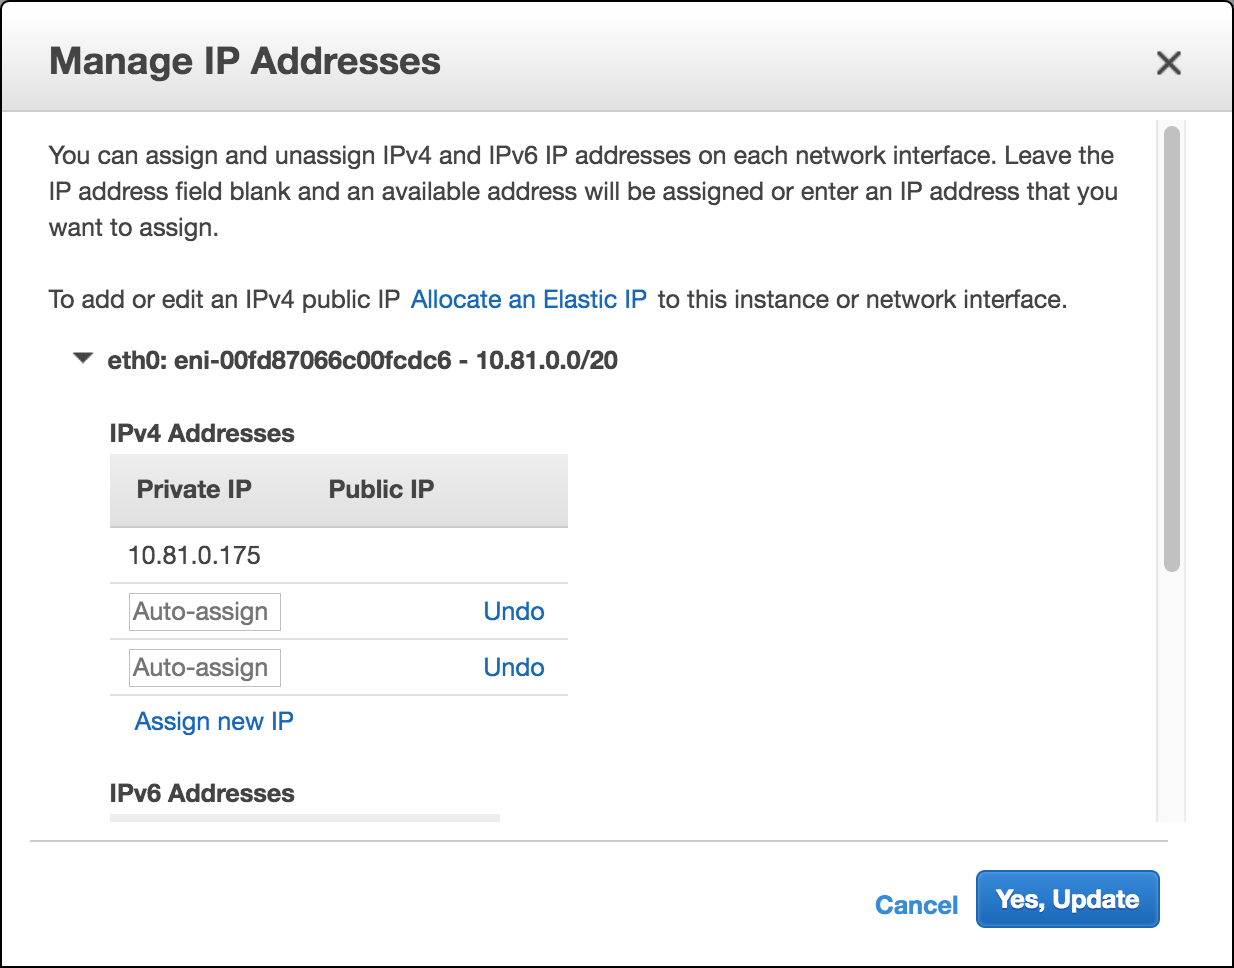Image resolution: width=1234 pixels, height=968 pixels.
Task: Click the second Auto-assign input field
Action: coord(203,667)
